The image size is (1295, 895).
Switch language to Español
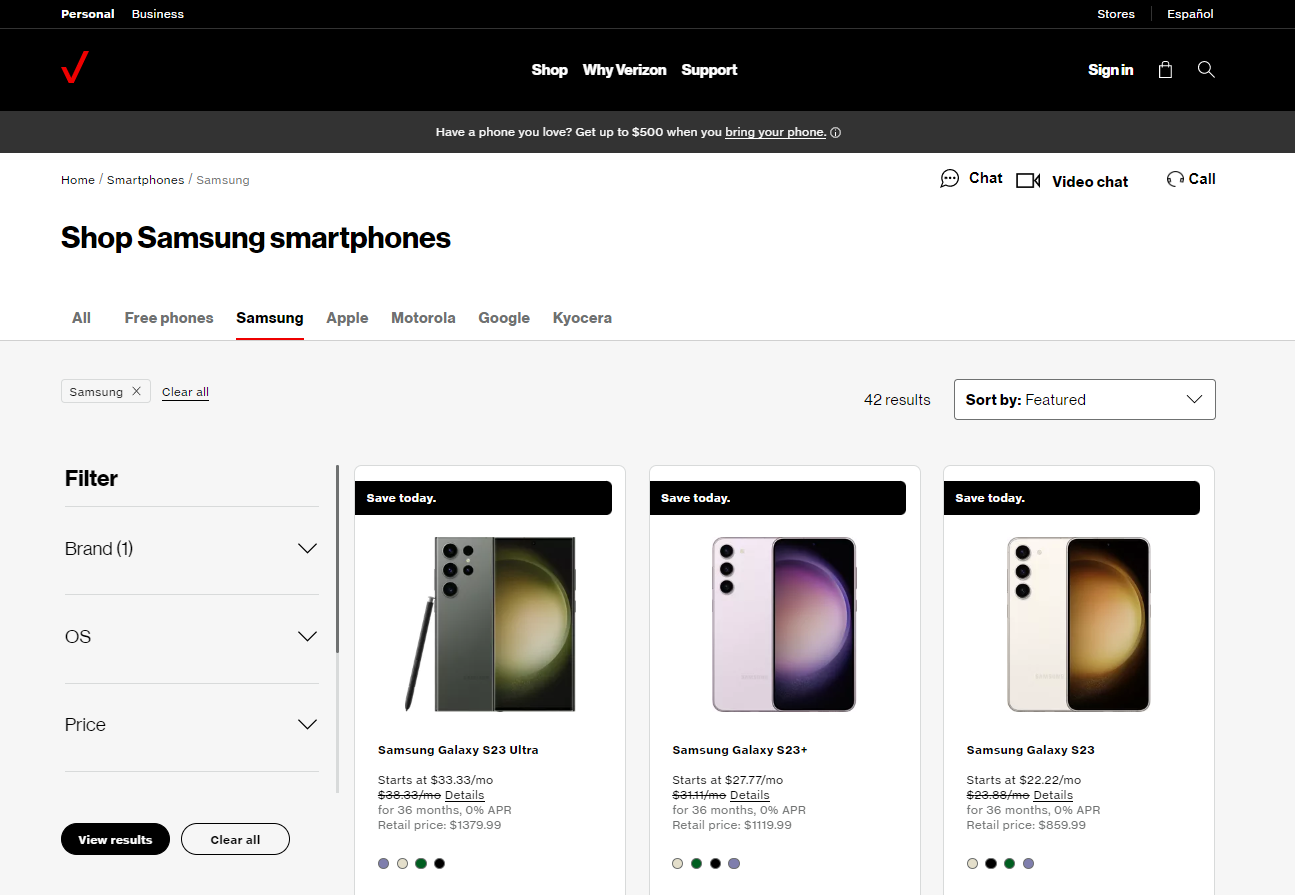pyautogui.click(x=1190, y=14)
